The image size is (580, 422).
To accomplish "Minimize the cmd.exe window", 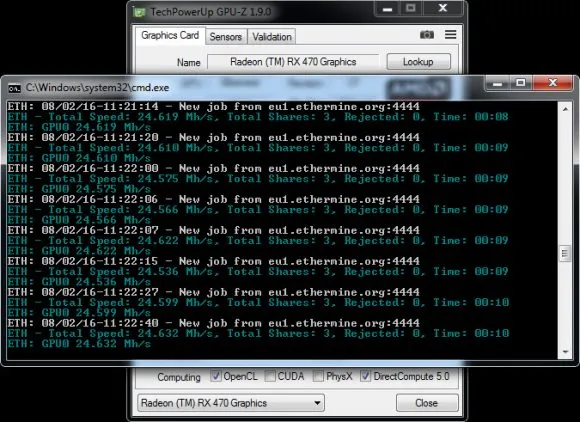I will [498, 84].
